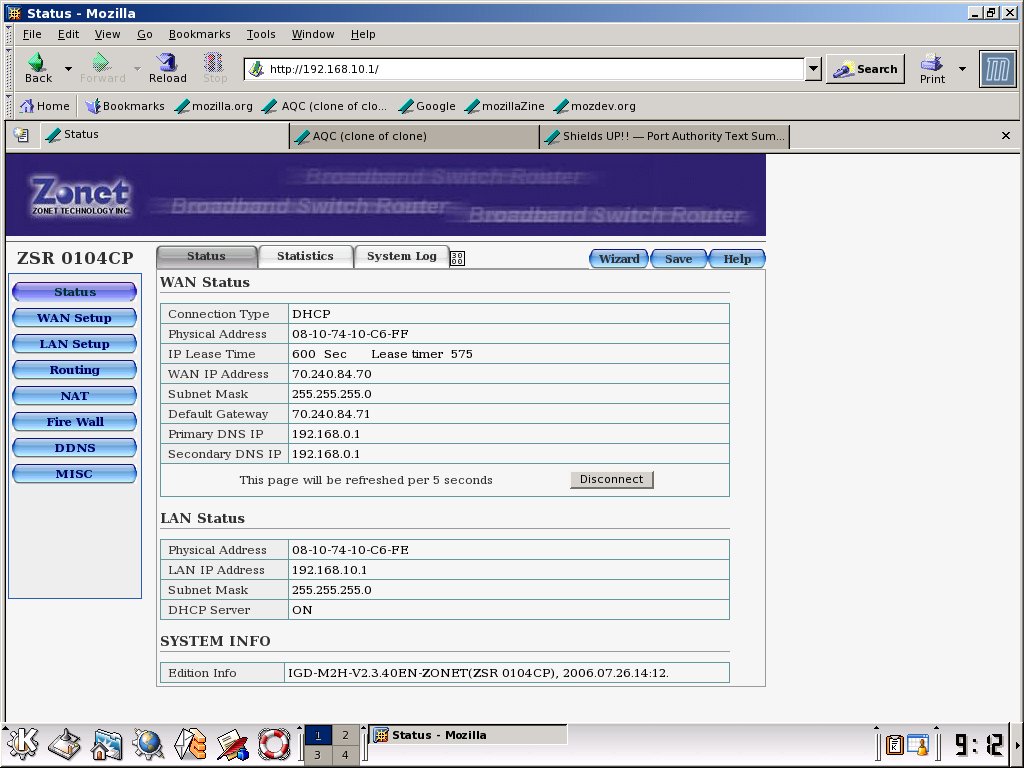Open the URL bar history dropdown
The image size is (1024, 768).
[x=813, y=69]
